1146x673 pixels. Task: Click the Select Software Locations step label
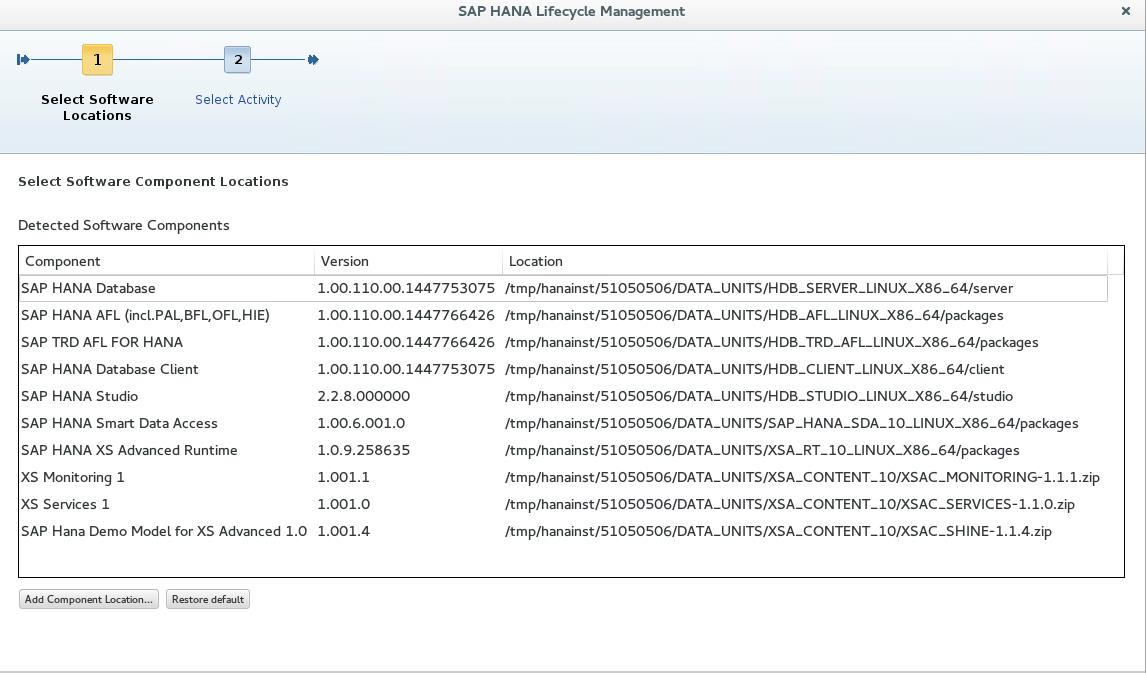(97, 107)
